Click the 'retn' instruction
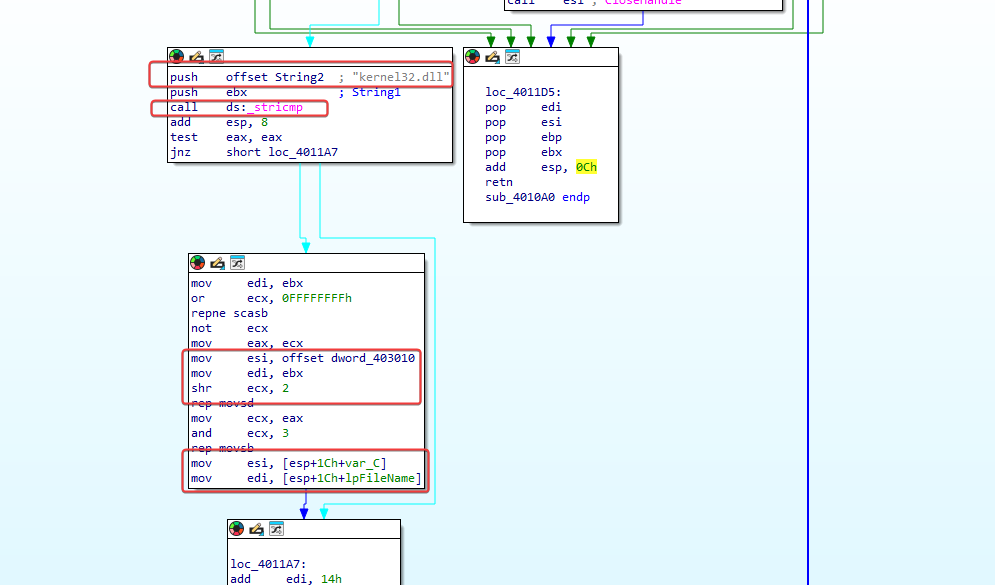Image resolution: width=995 pixels, height=585 pixels. 499,182
